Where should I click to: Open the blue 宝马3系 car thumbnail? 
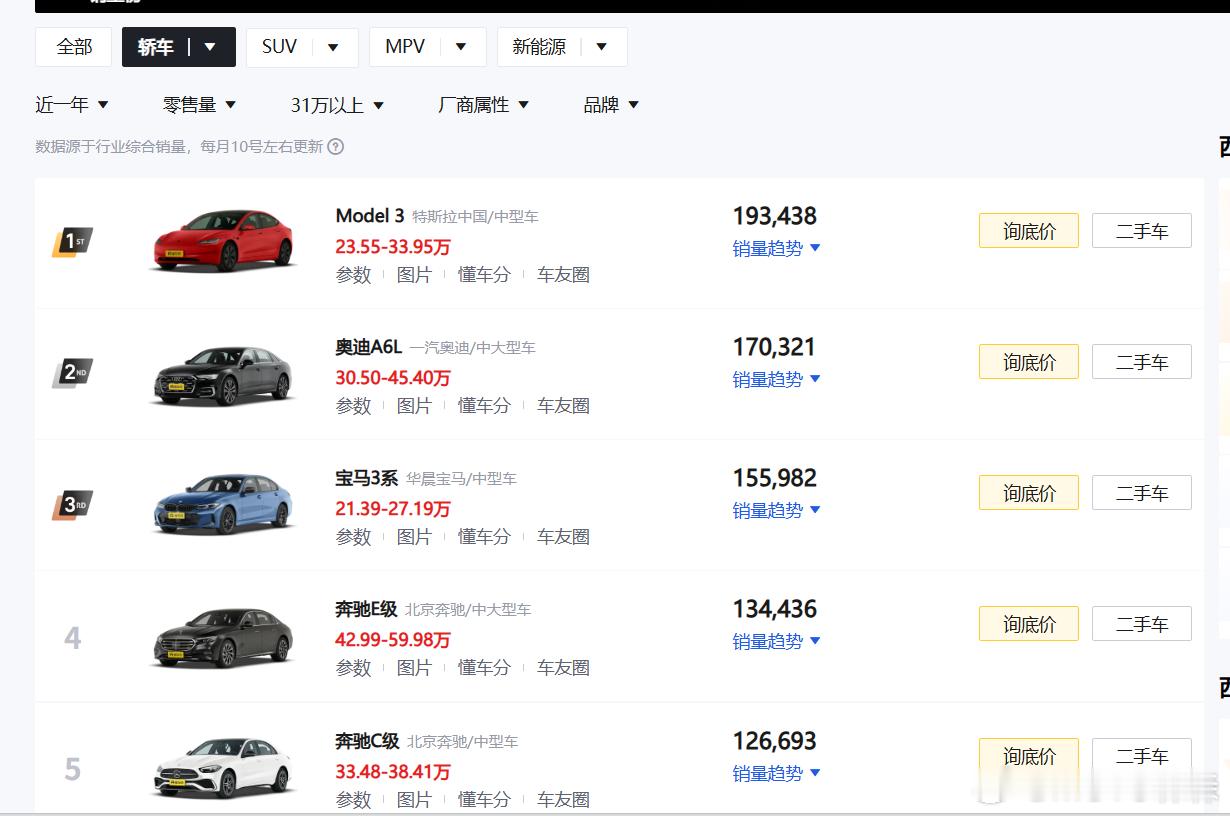pos(225,505)
